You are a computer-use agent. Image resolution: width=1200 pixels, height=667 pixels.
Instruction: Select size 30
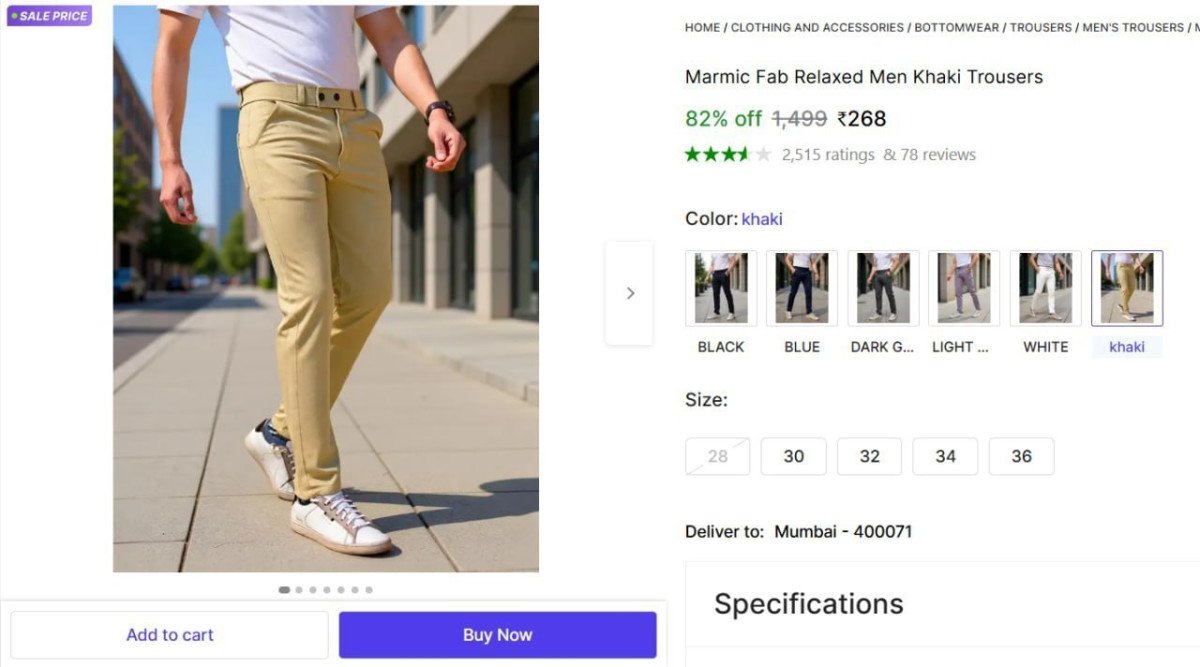click(793, 456)
